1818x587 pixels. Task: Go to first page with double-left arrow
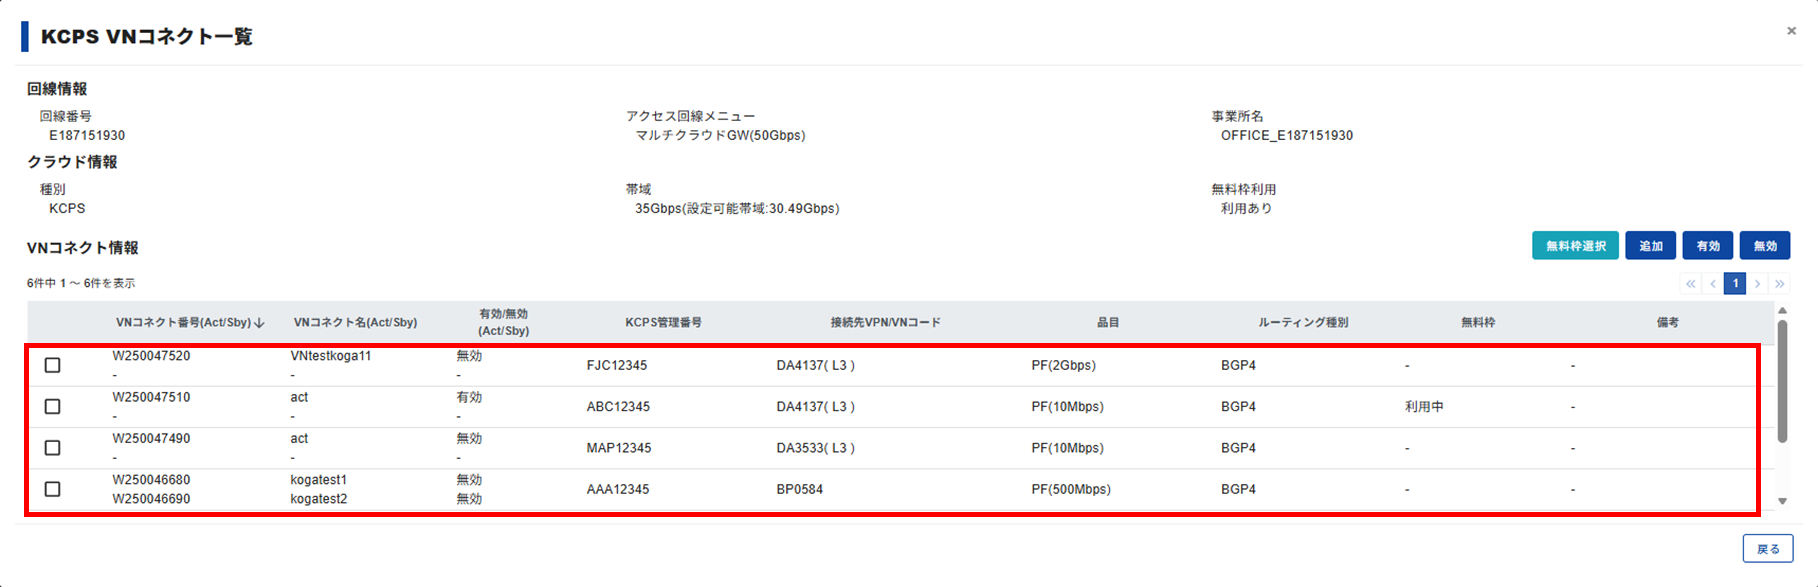[x=1691, y=284]
